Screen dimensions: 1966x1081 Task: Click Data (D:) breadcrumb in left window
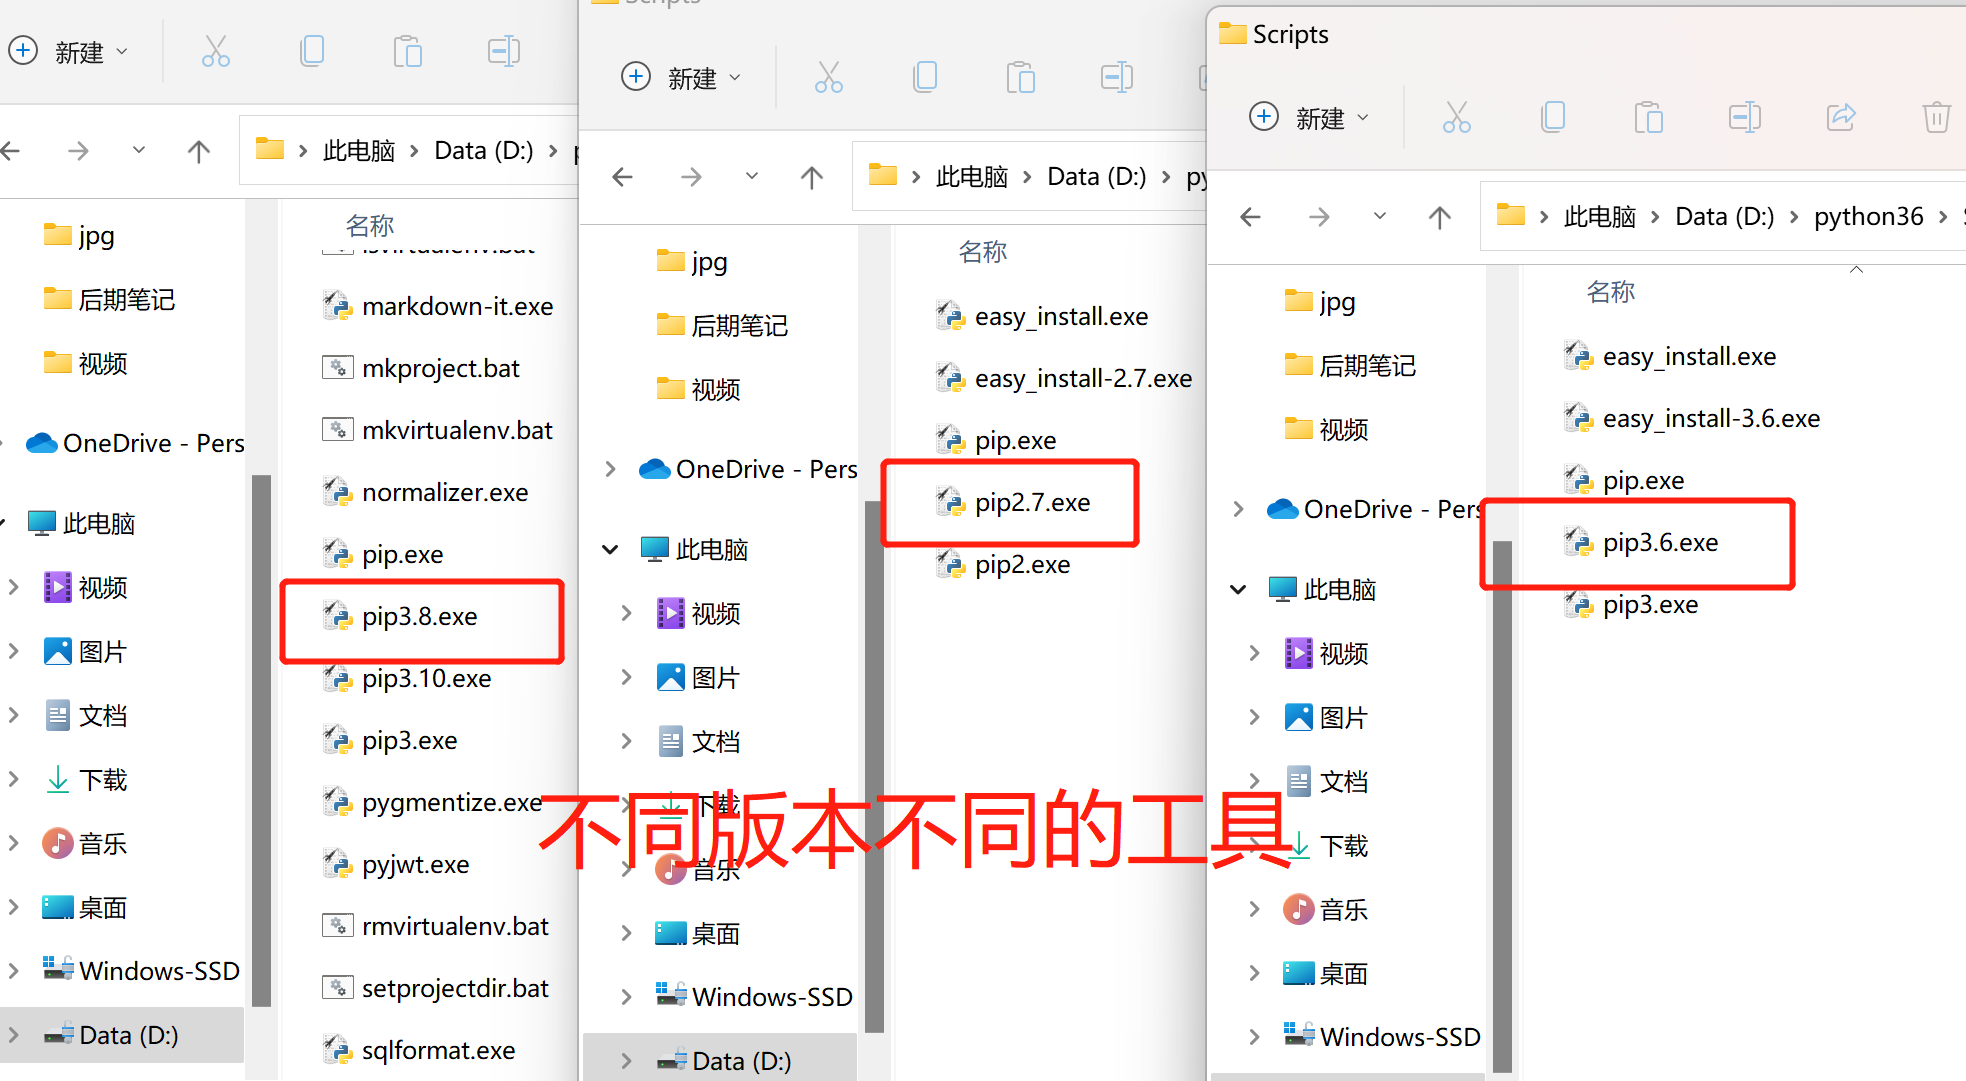click(x=483, y=151)
